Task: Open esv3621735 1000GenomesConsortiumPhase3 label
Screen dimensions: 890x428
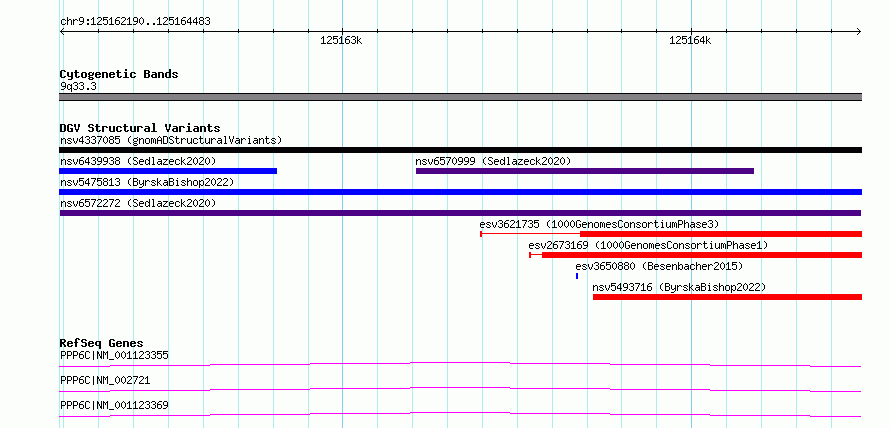Action: [x=599, y=224]
